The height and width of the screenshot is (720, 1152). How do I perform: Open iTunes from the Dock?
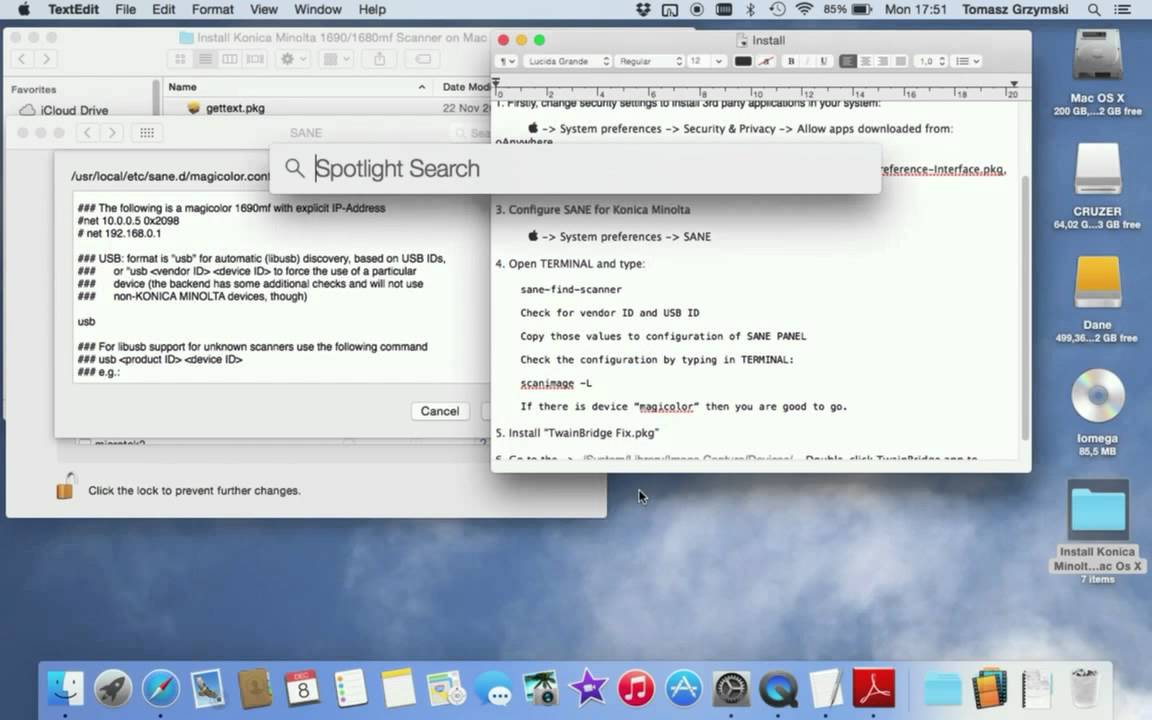pos(636,688)
